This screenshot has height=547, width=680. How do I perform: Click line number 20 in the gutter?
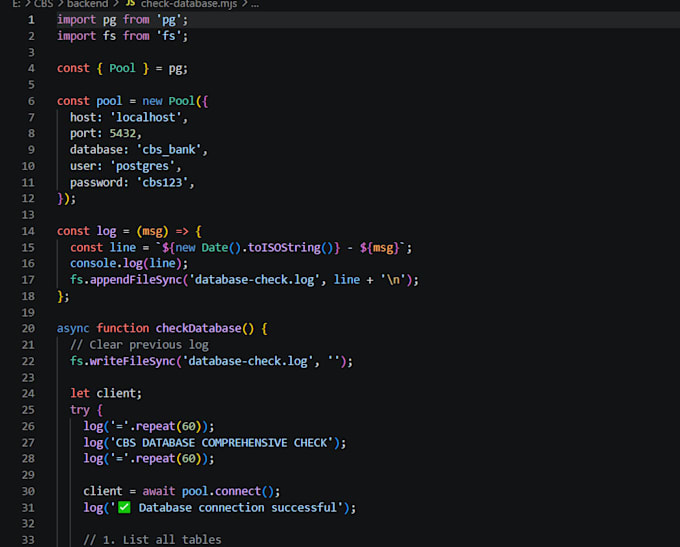click(28, 328)
